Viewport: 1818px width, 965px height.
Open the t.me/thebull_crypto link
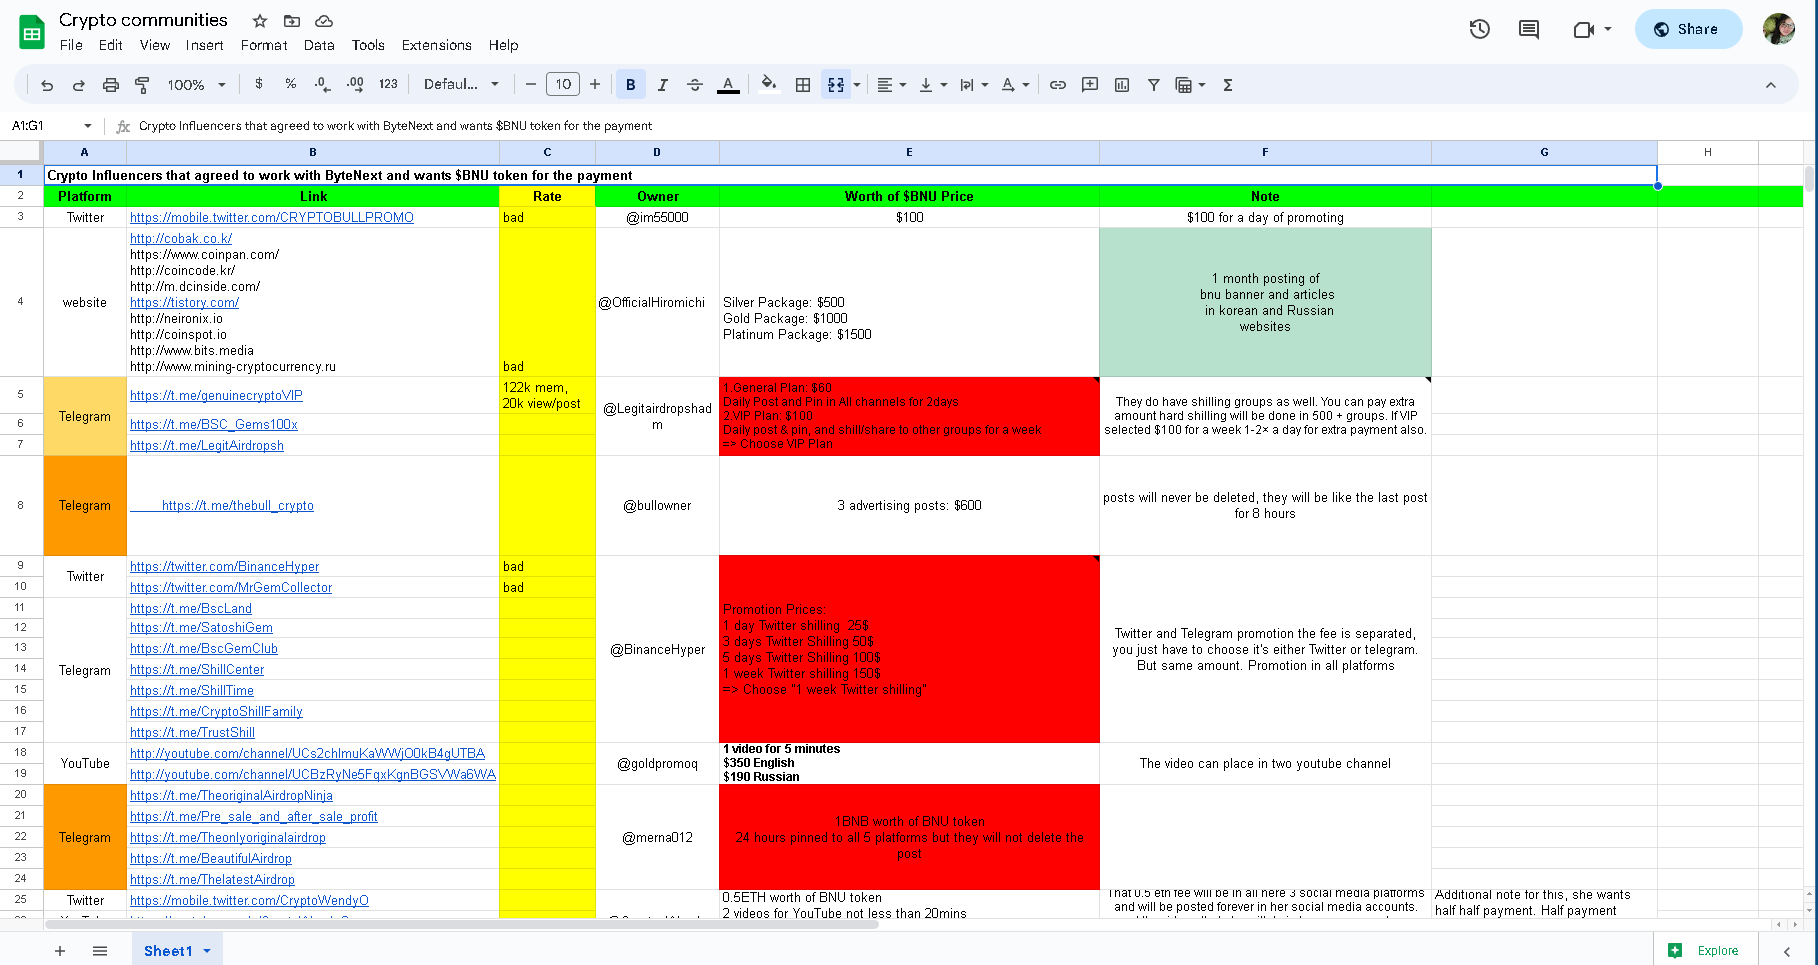[238, 505]
